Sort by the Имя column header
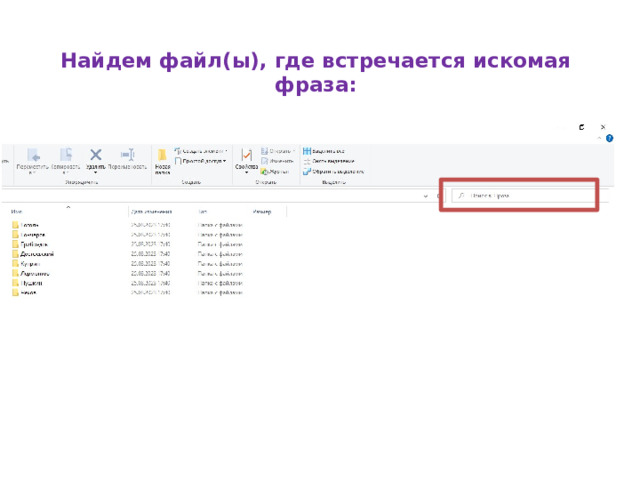Screen dimensions: 640x480 point(16,211)
